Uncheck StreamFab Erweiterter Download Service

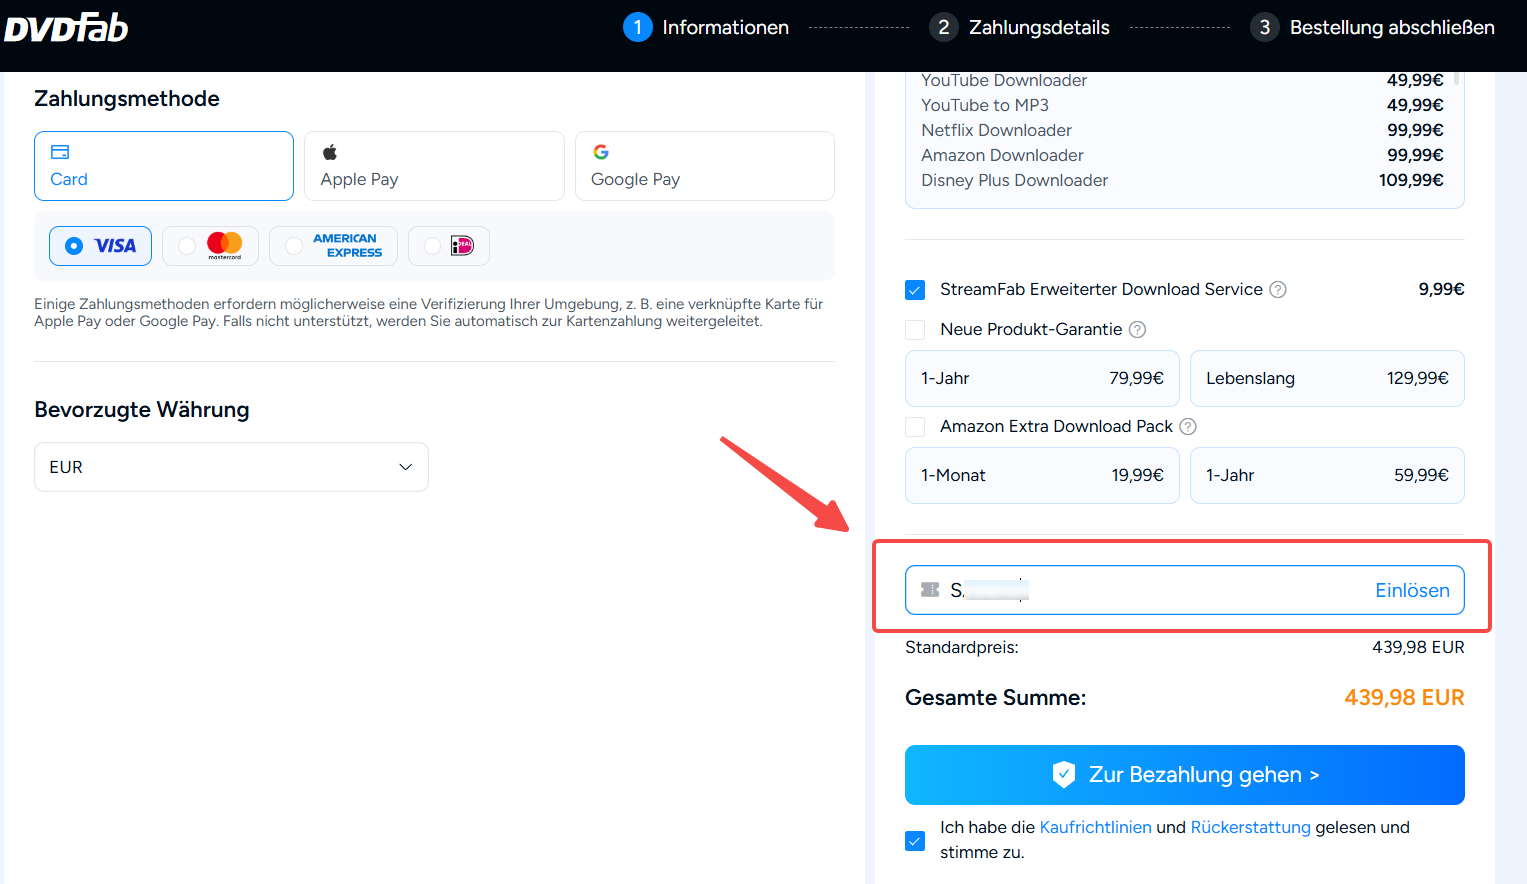click(915, 290)
